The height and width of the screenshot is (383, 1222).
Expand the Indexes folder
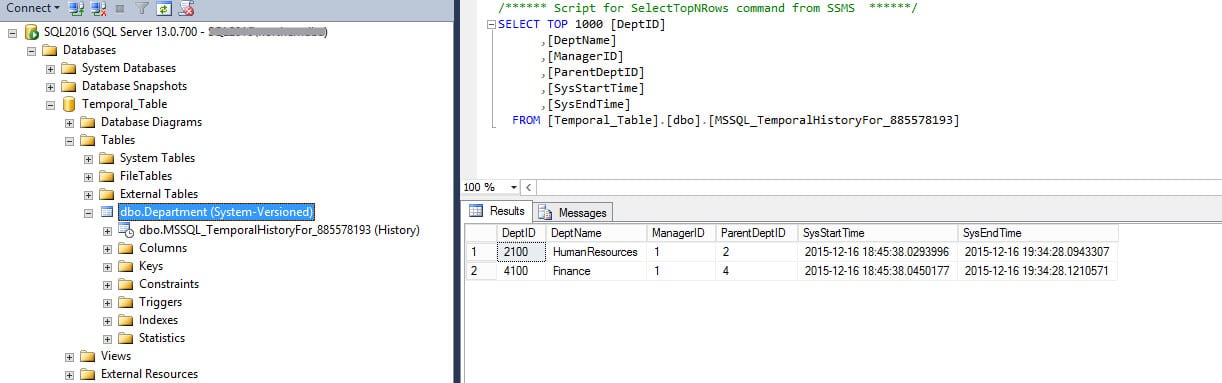(x=108, y=320)
